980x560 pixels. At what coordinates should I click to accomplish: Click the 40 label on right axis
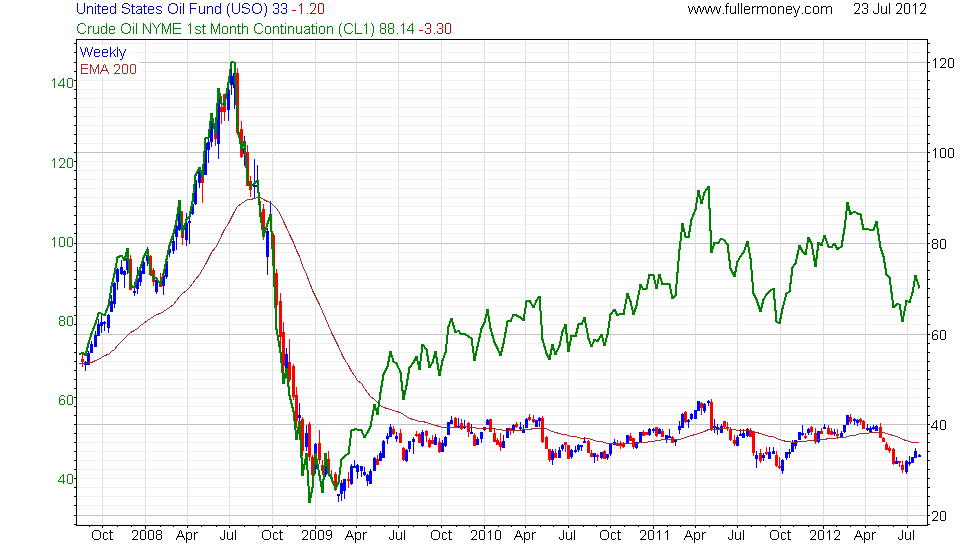[x=939, y=426]
